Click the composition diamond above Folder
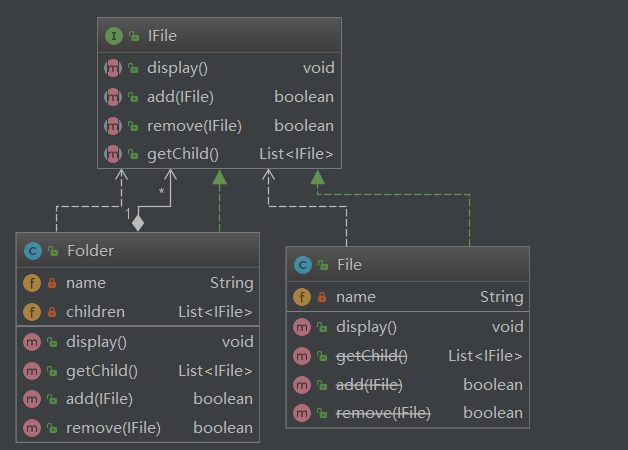Screen dimensions: 628x450 (138, 222)
